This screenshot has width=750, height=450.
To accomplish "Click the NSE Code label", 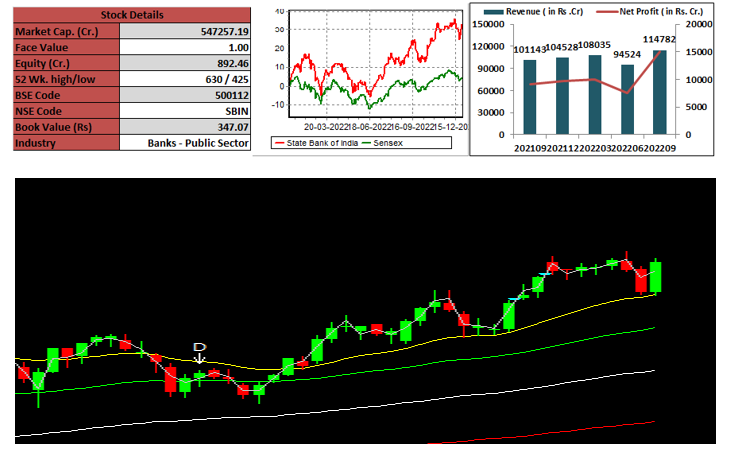I will (x=38, y=111).
